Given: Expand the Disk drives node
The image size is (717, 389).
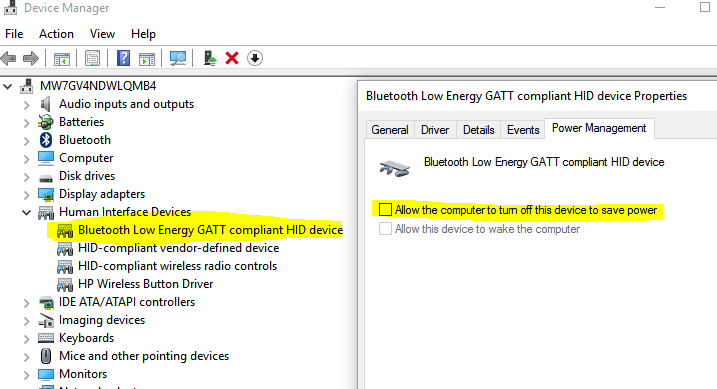Looking at the screenshot, I should point(27,177).
